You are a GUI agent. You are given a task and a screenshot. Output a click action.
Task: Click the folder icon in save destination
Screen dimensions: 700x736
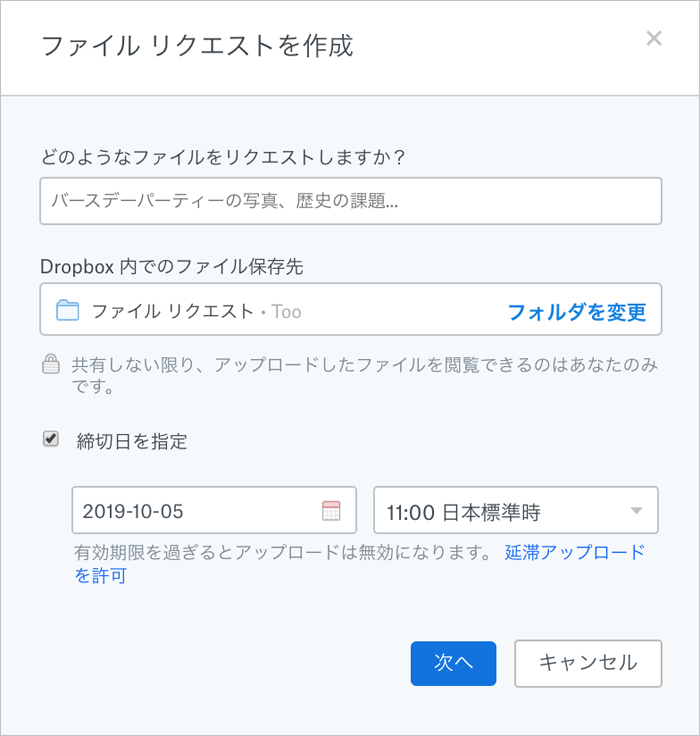pyautogui.click(x=67, y=311)
